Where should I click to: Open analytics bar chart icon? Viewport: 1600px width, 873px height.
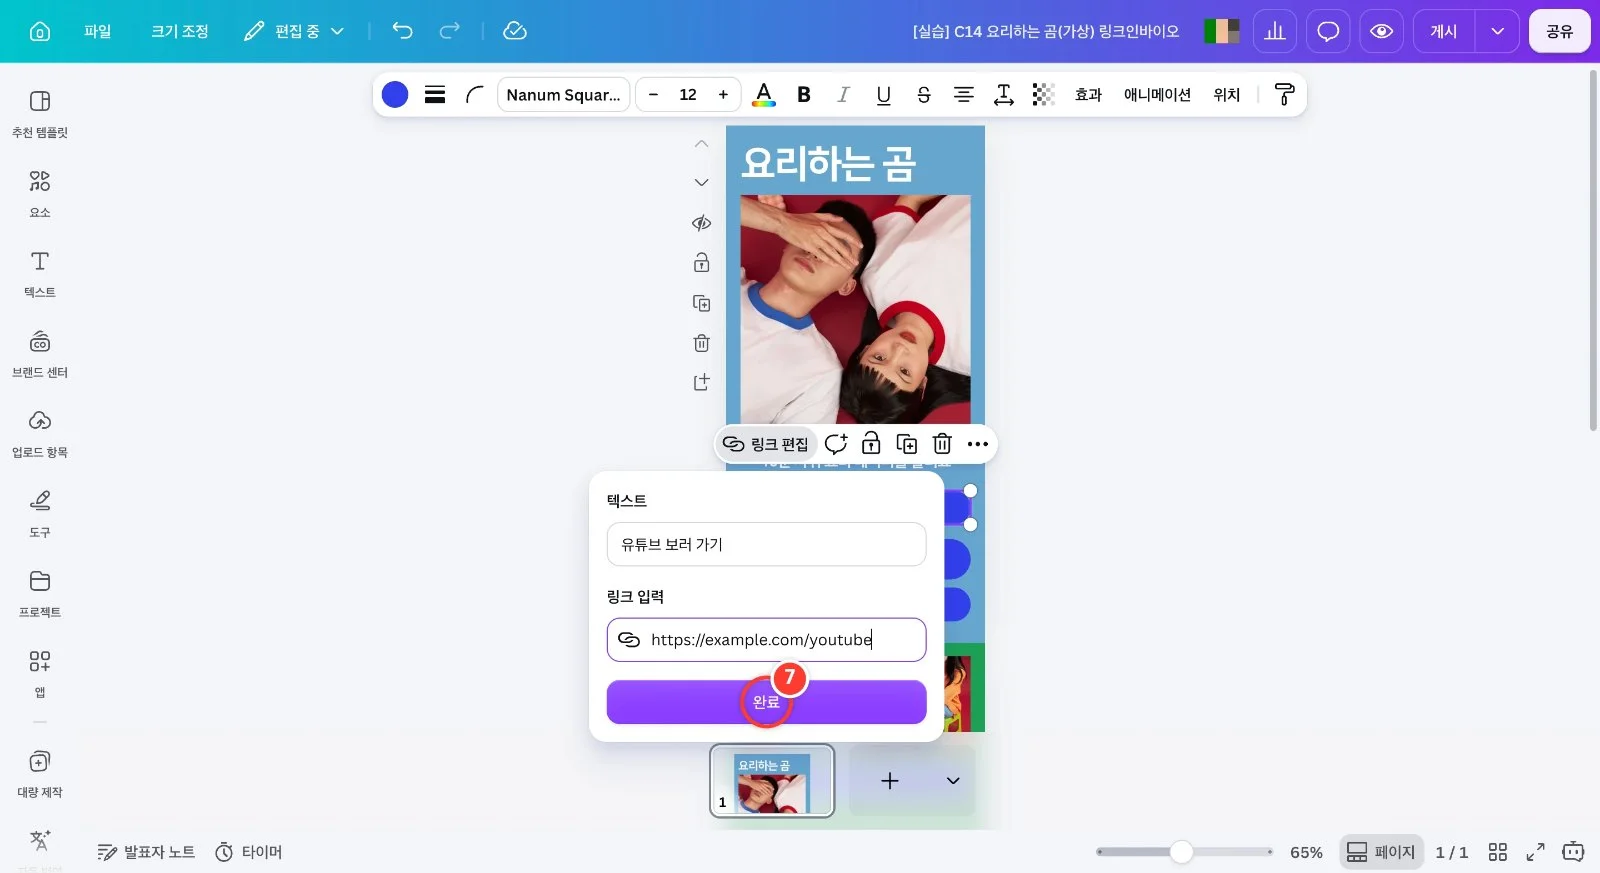[1275, 31]
